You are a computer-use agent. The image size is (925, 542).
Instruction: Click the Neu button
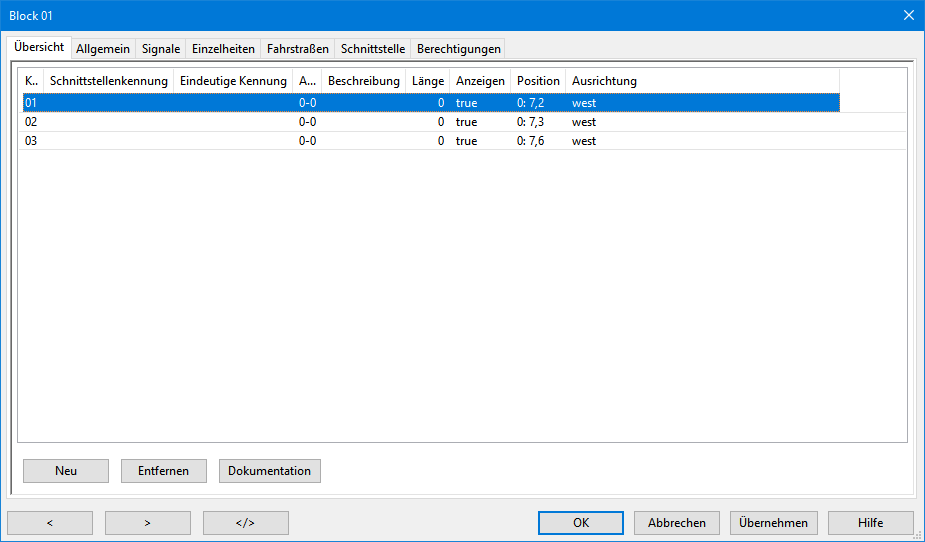(x=66, y=471)
